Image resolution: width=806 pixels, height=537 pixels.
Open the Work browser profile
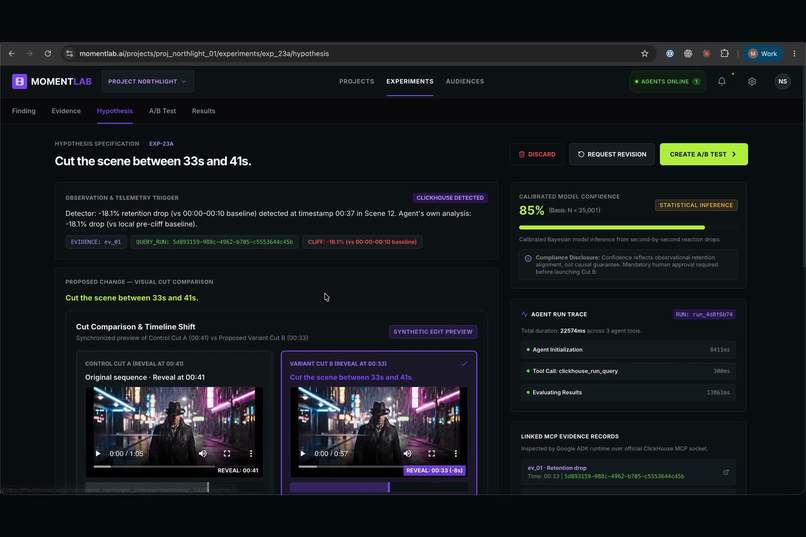tap(763, 53)
